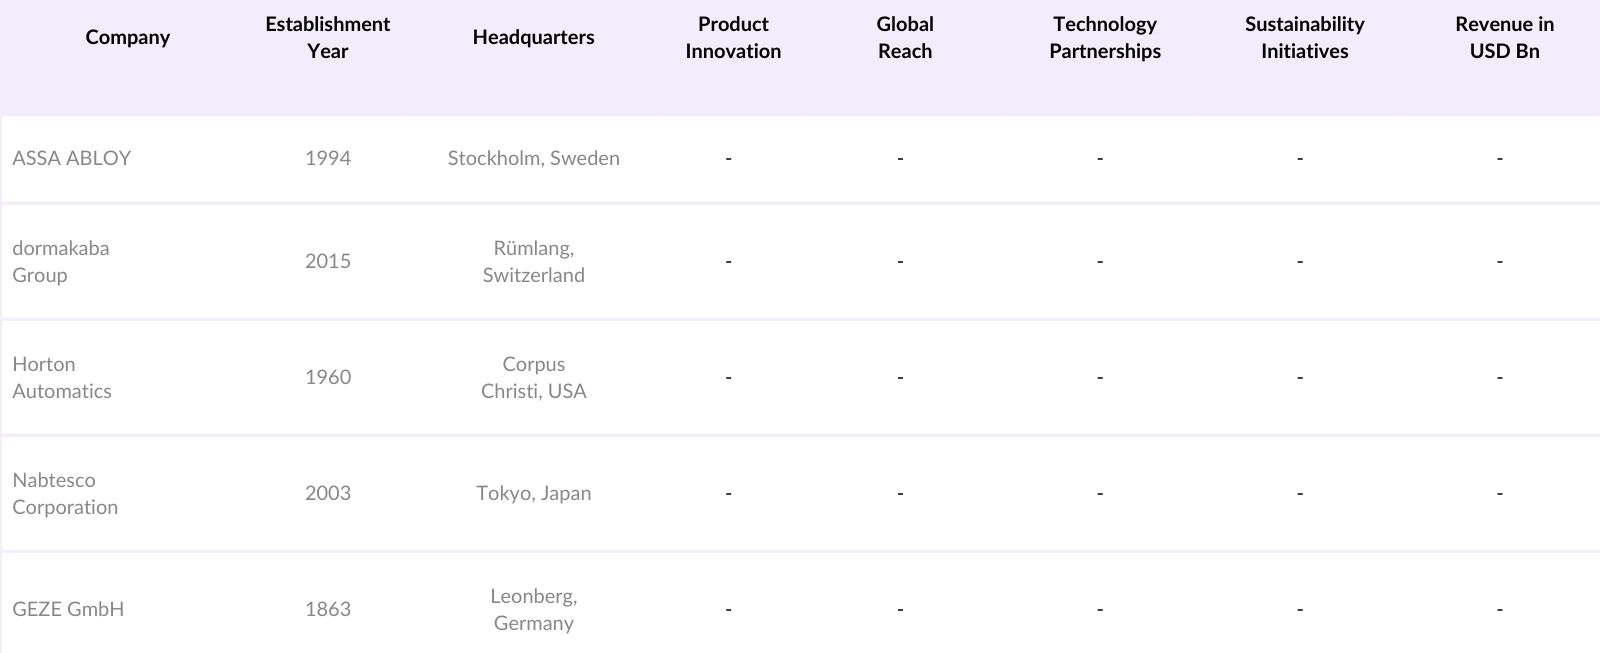The width and height of the screenshot is (1600, 653).
Task: Select the Global Reach column header
Action: pyautogui.click(x=904, y=37)
